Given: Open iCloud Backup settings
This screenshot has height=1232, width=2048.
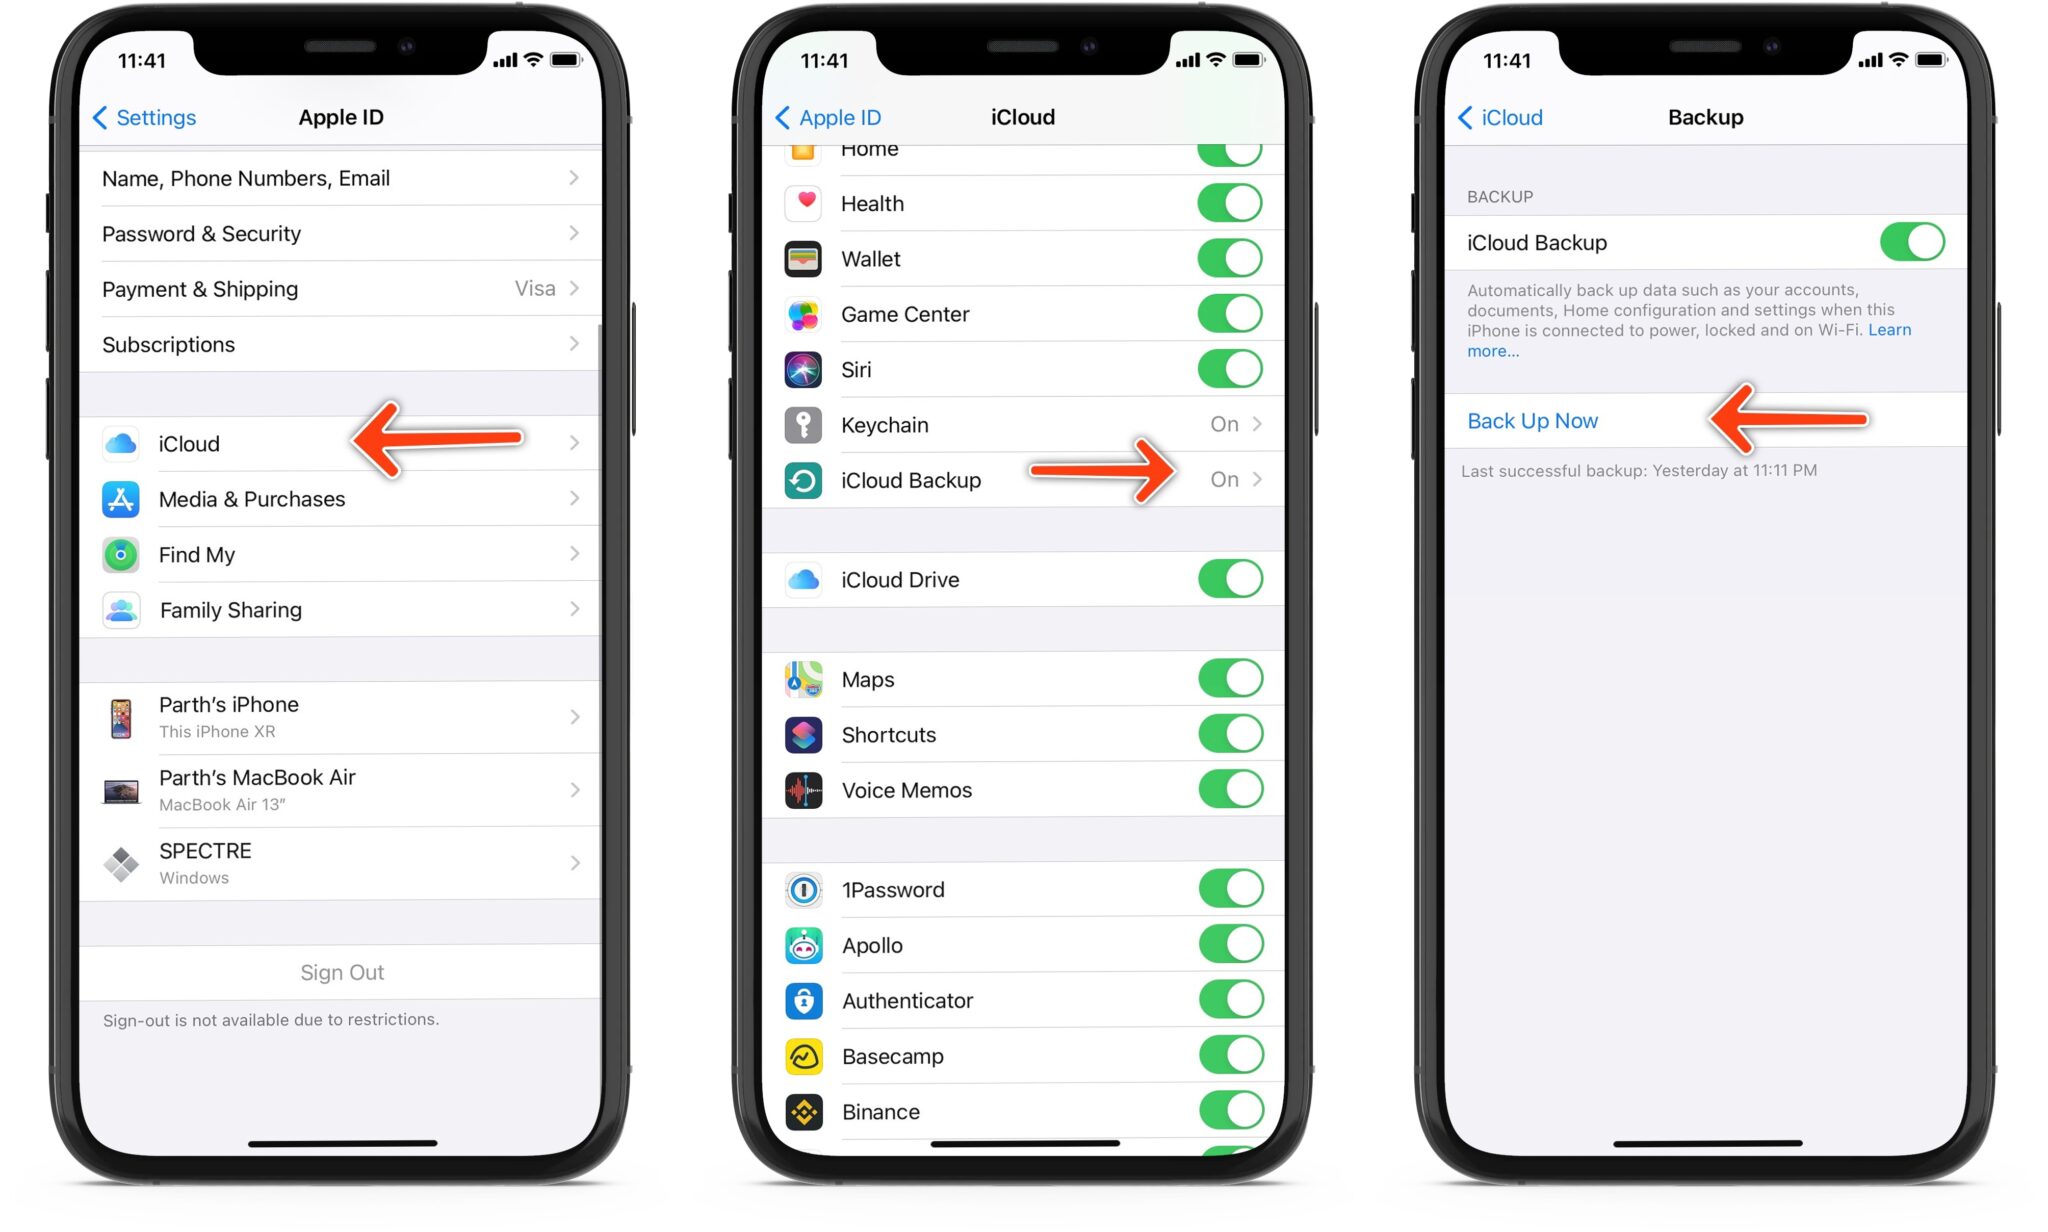Looking at the screenshot, I should 1023,480.
